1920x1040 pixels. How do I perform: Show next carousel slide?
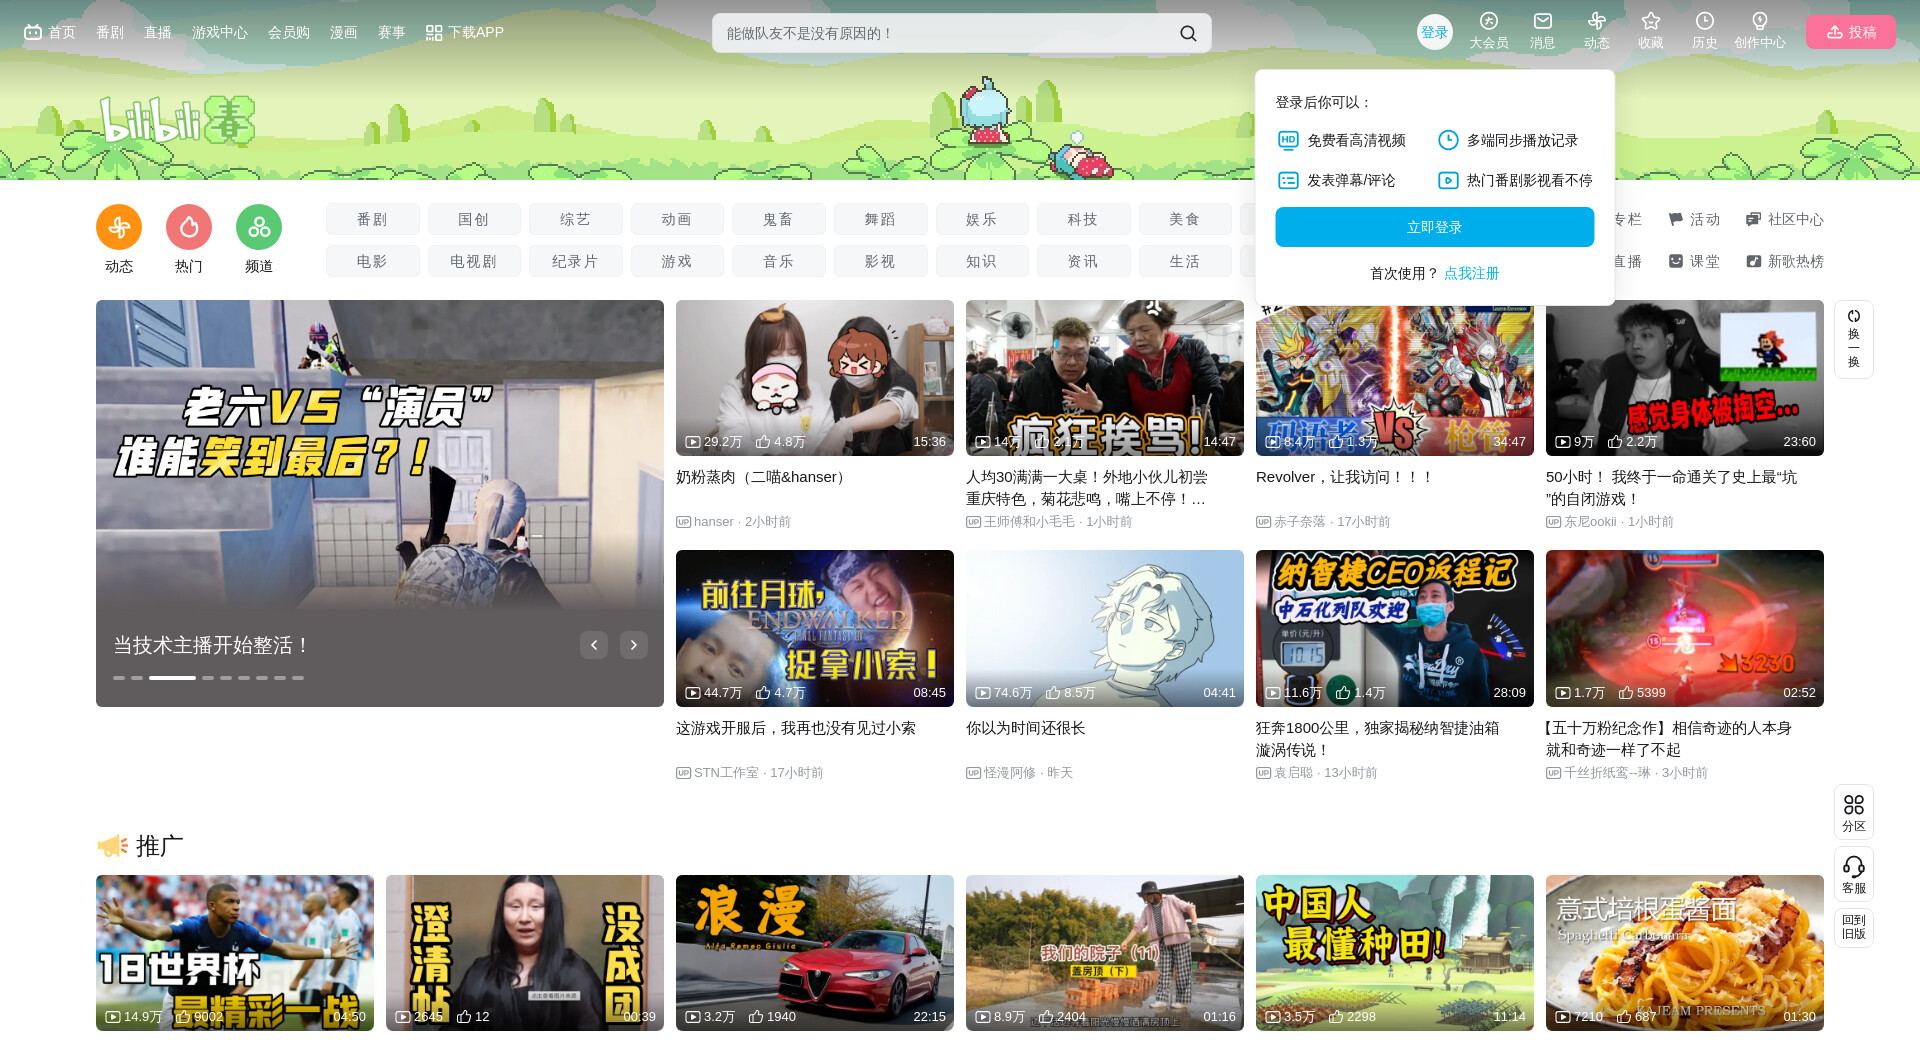[634, 645]
